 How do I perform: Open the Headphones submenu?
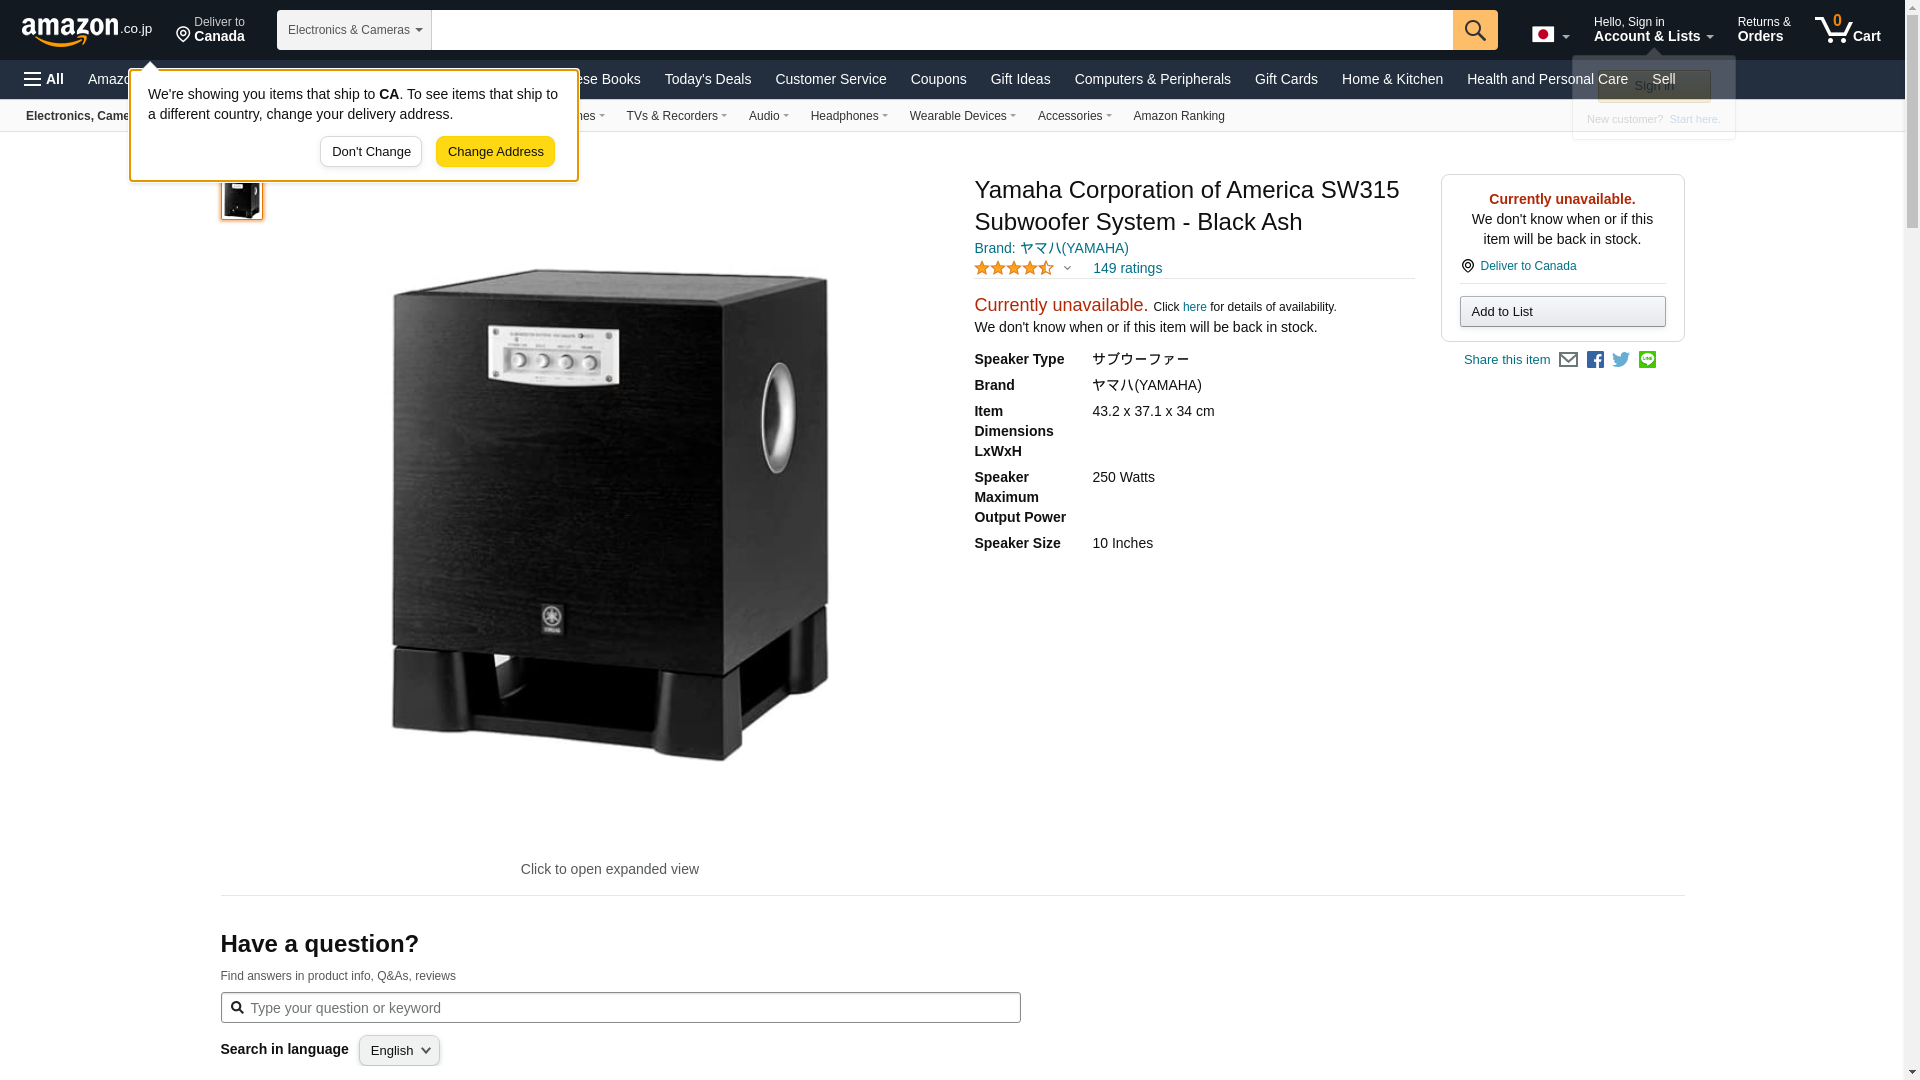pyautogui.click(x=849, y=116)
